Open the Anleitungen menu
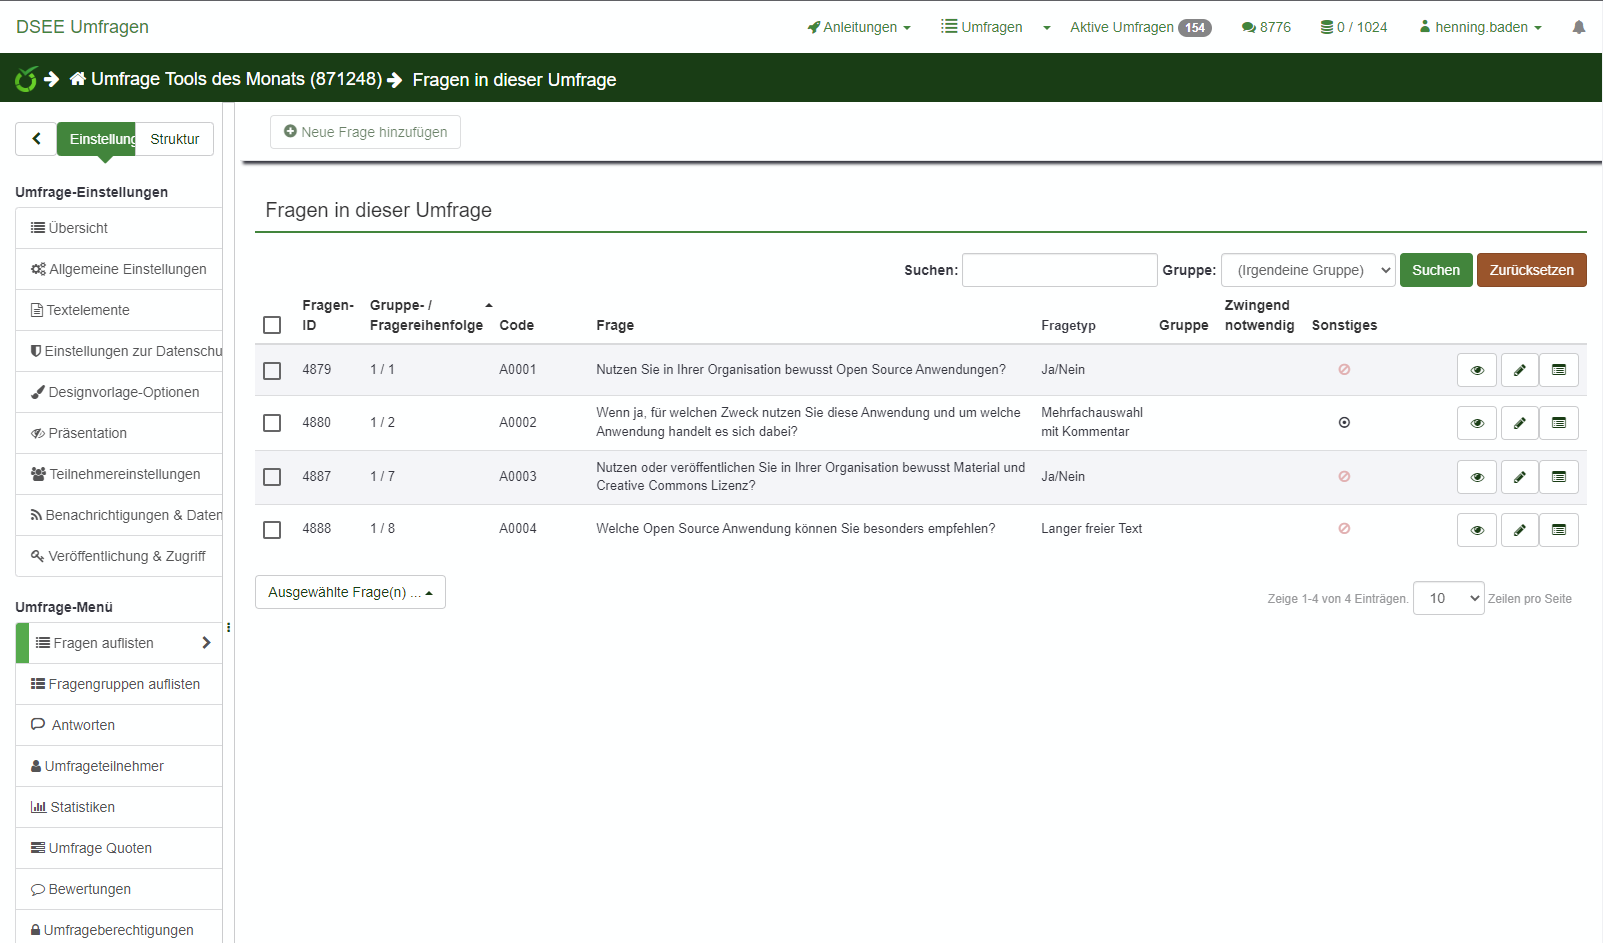 [x=858, y=27]
